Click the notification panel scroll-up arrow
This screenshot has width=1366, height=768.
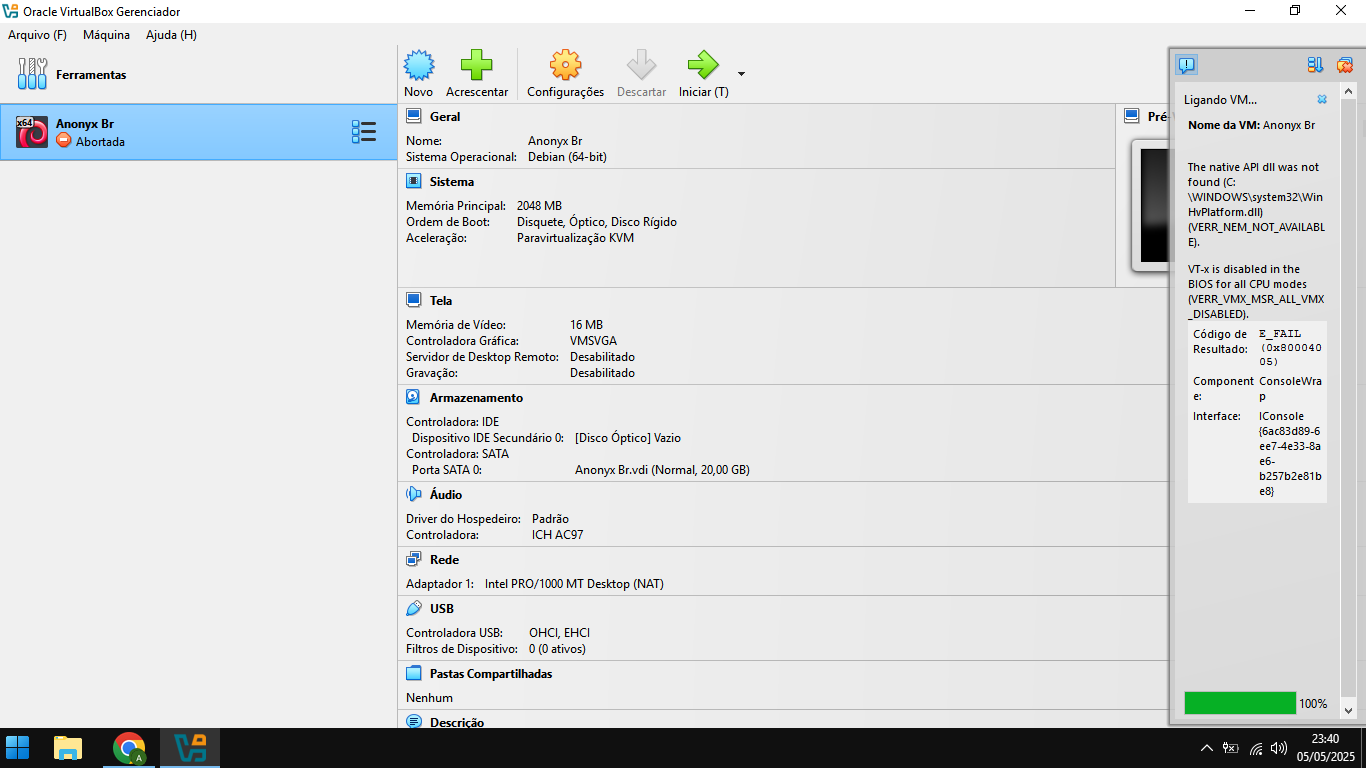tap(1348, 91)
